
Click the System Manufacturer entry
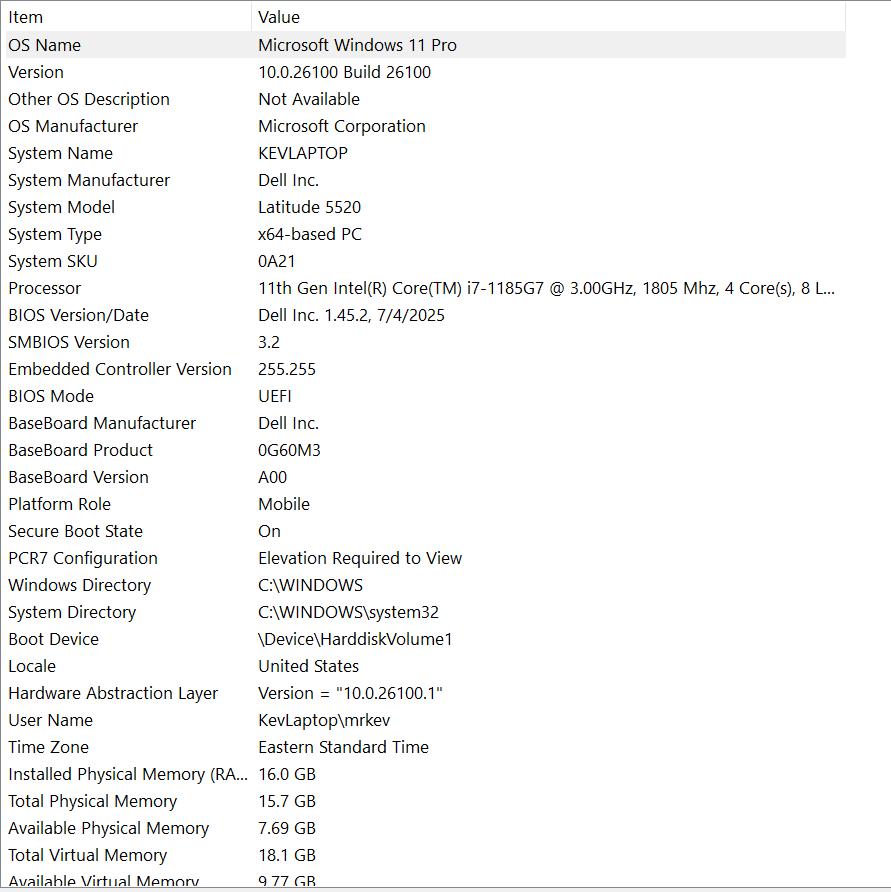point(89,180)
